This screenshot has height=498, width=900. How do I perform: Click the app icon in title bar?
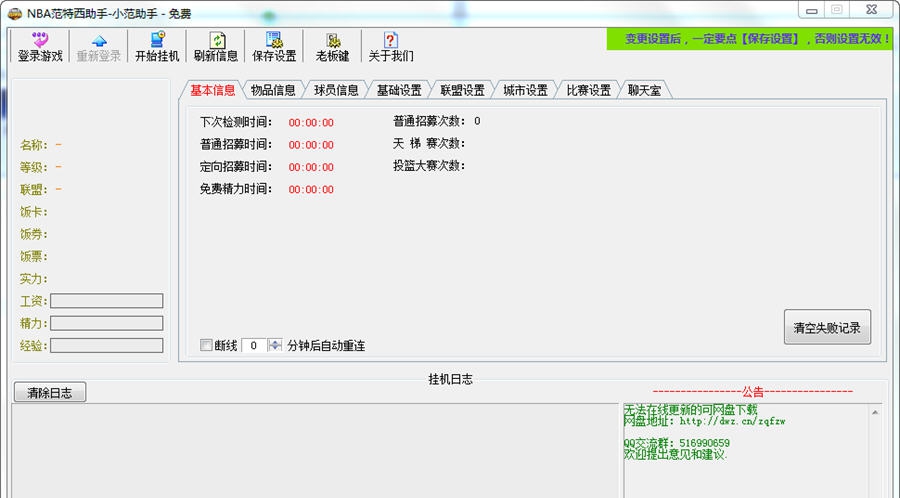[15, 13]
